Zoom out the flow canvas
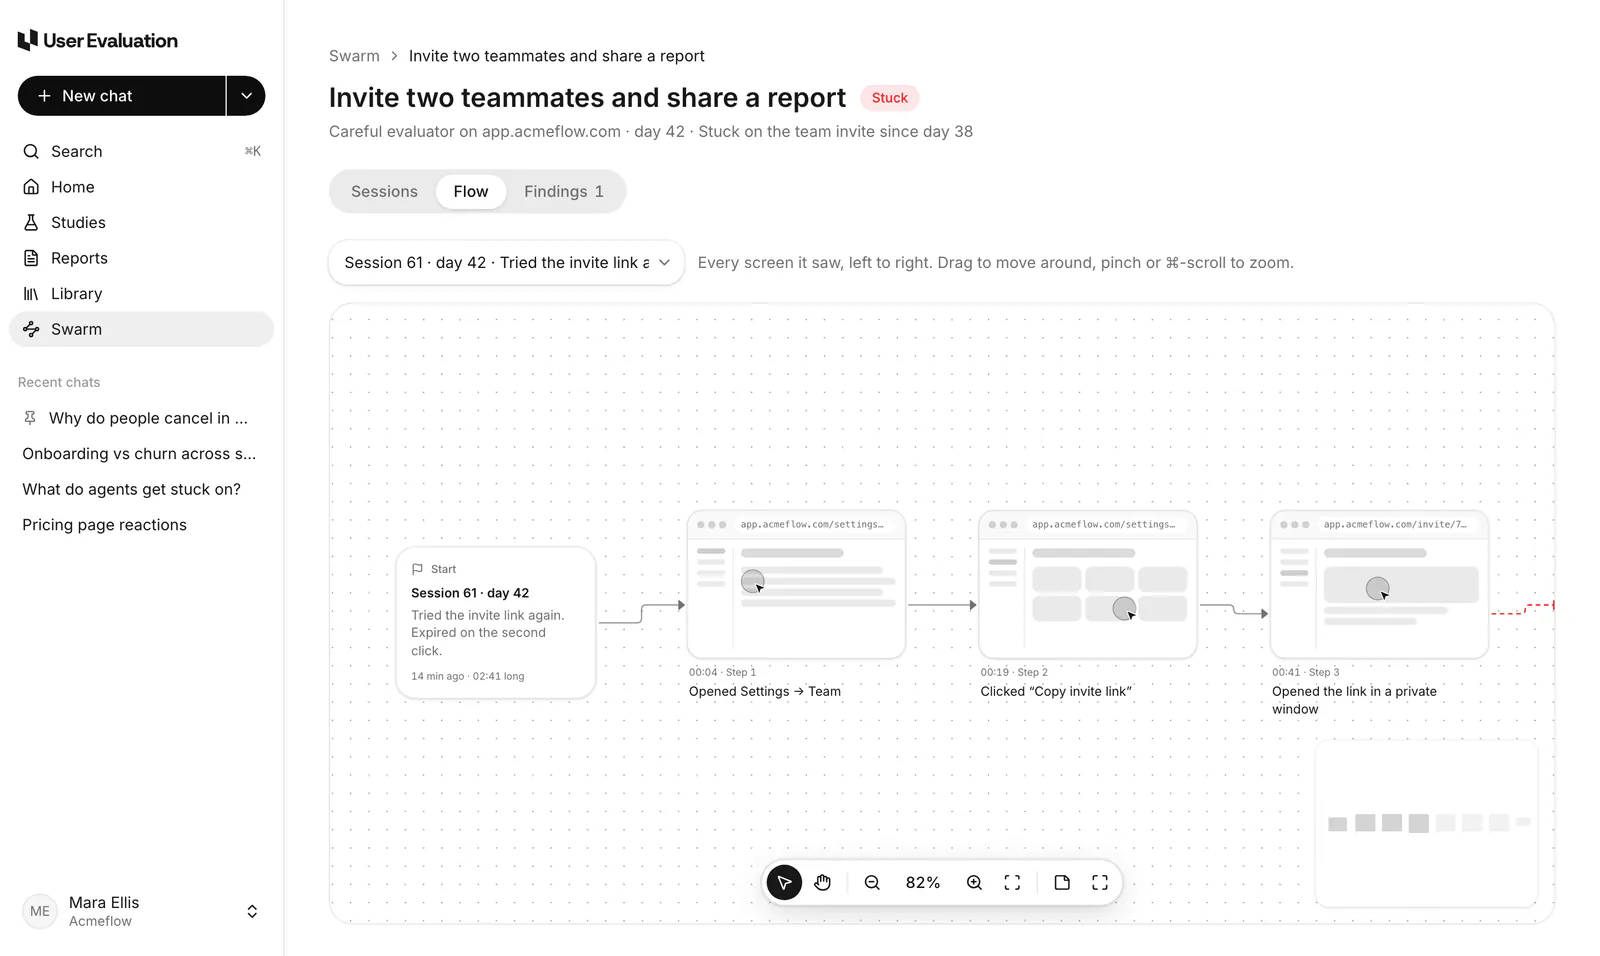The width and height of the screenshot is (1600, 956). click(x=872, y=882)
